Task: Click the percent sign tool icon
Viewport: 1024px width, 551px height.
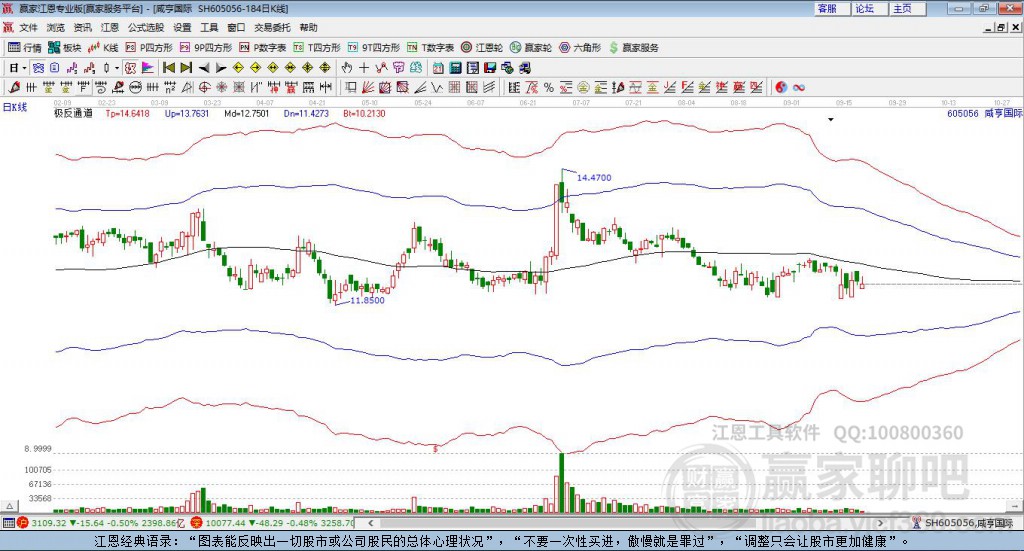Action: coord(548,88)
